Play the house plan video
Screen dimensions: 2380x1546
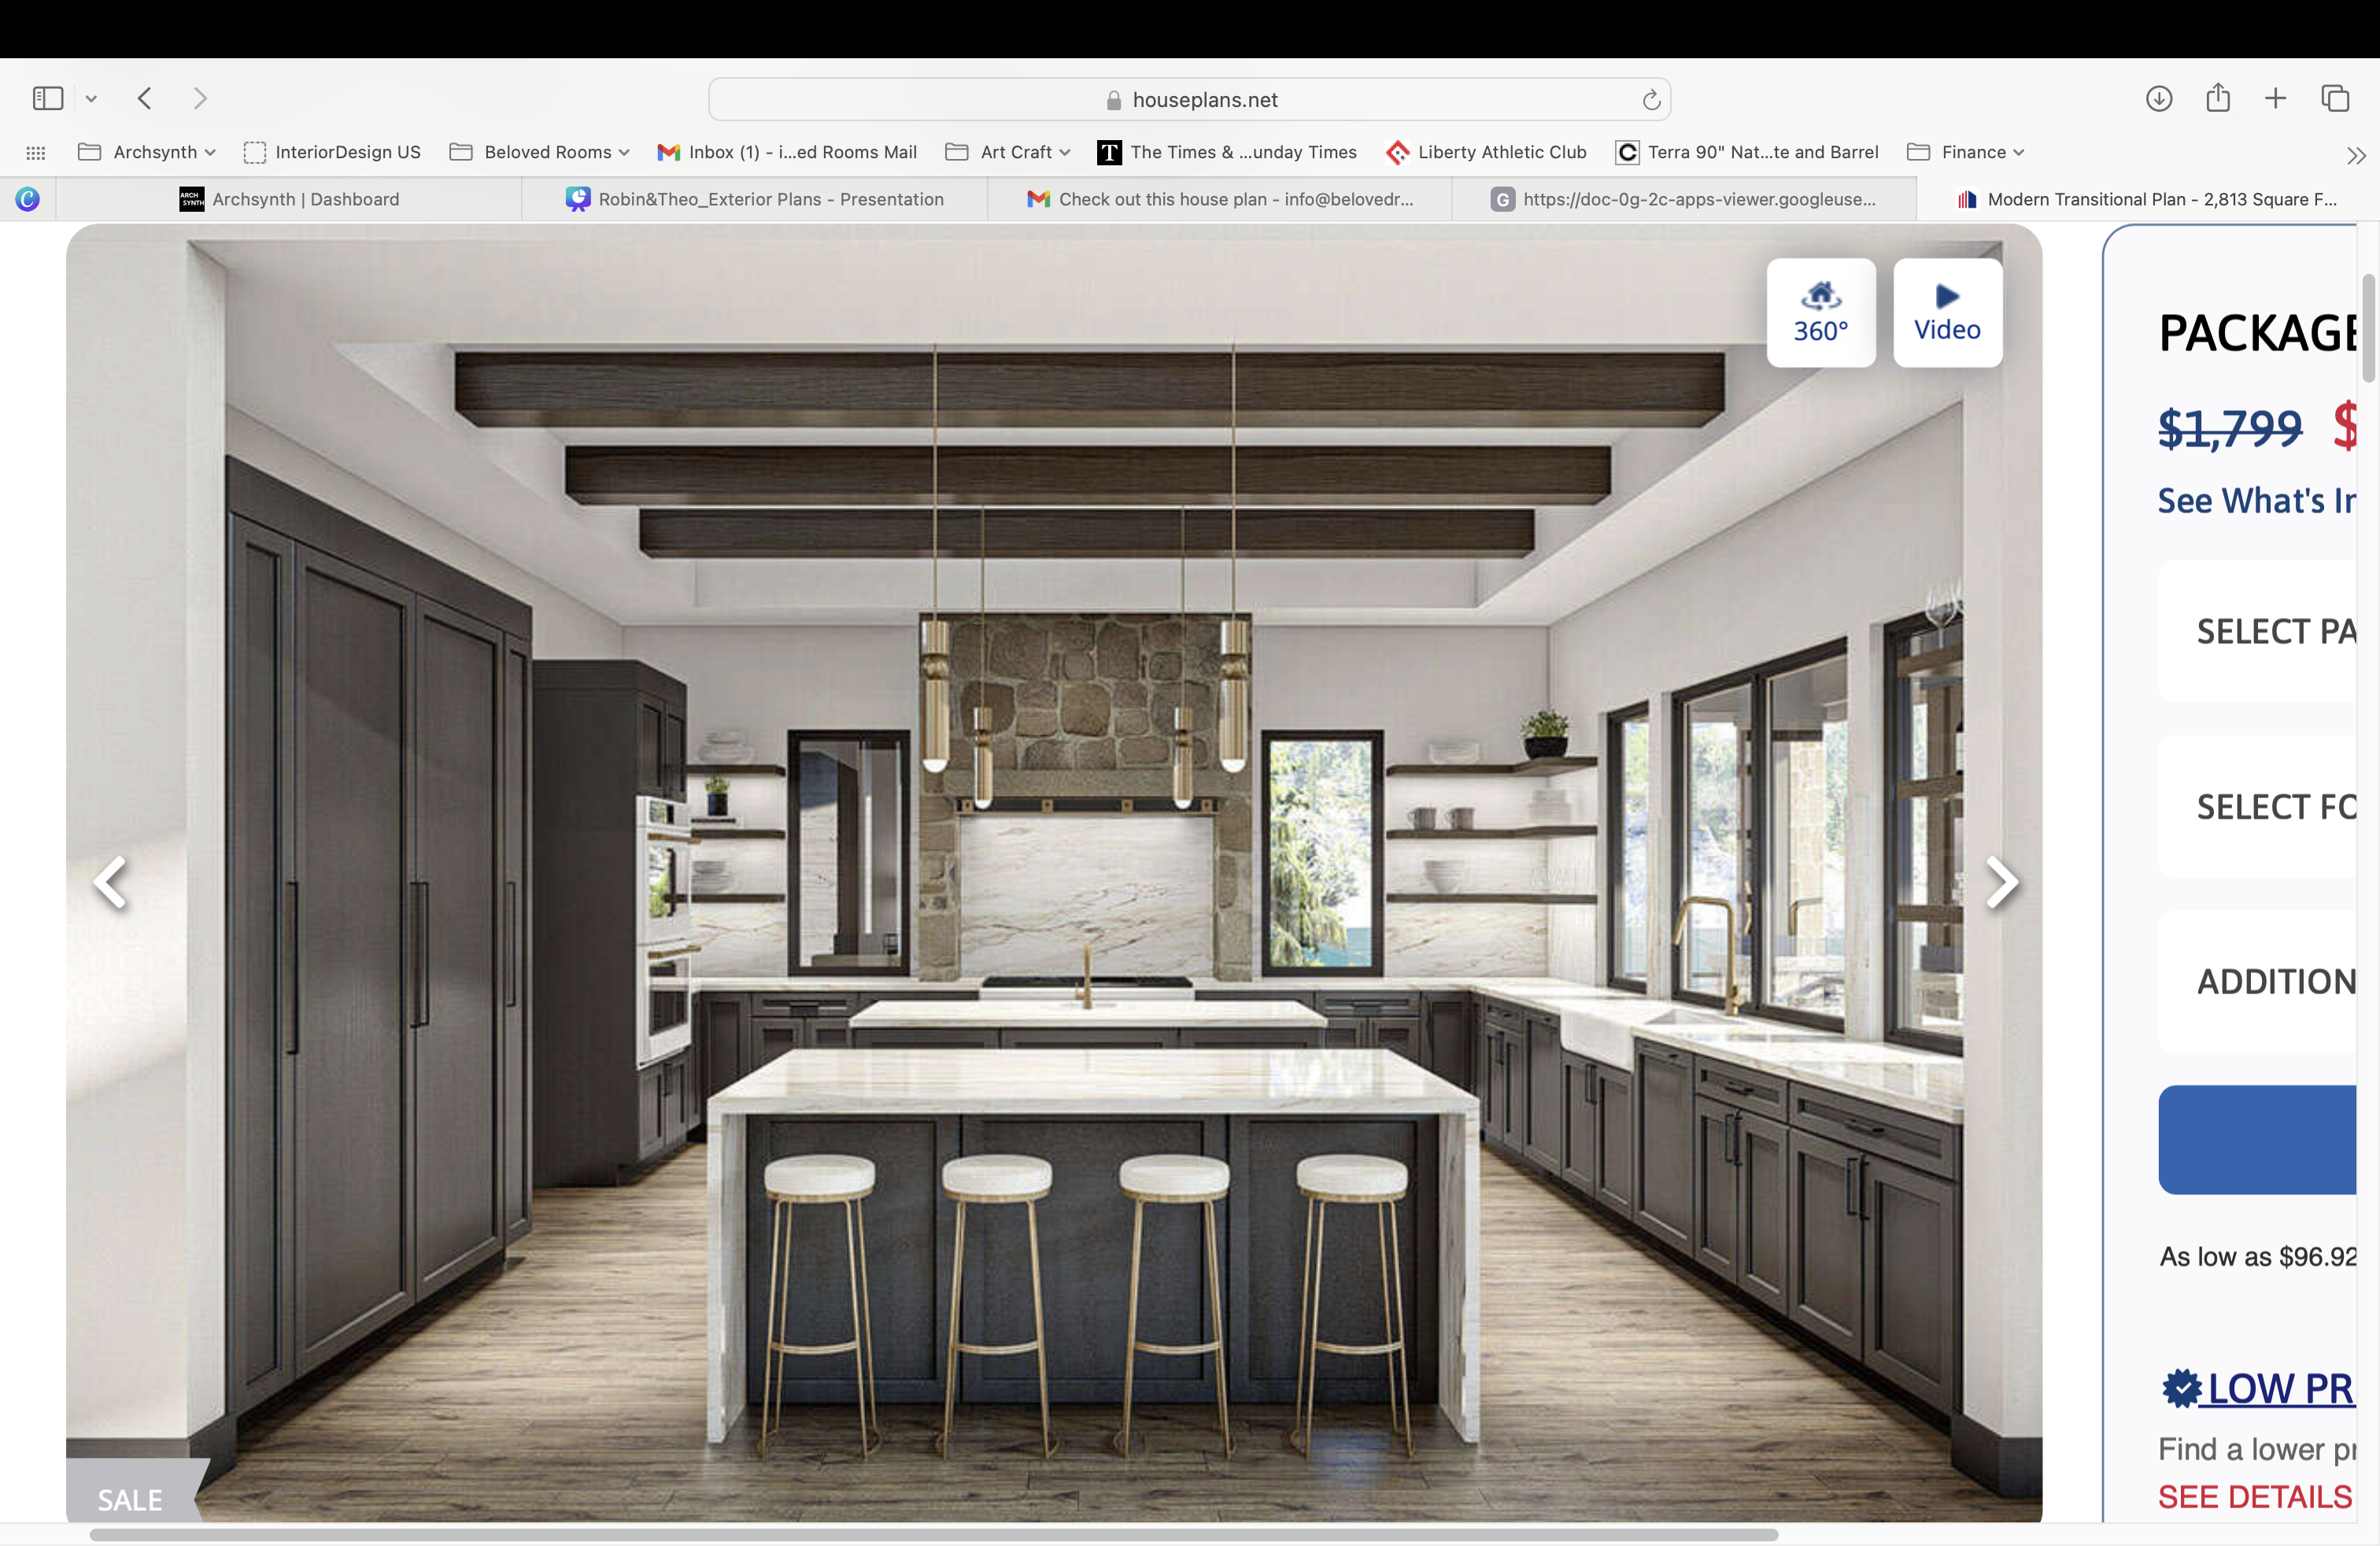tap(1947, 313)
